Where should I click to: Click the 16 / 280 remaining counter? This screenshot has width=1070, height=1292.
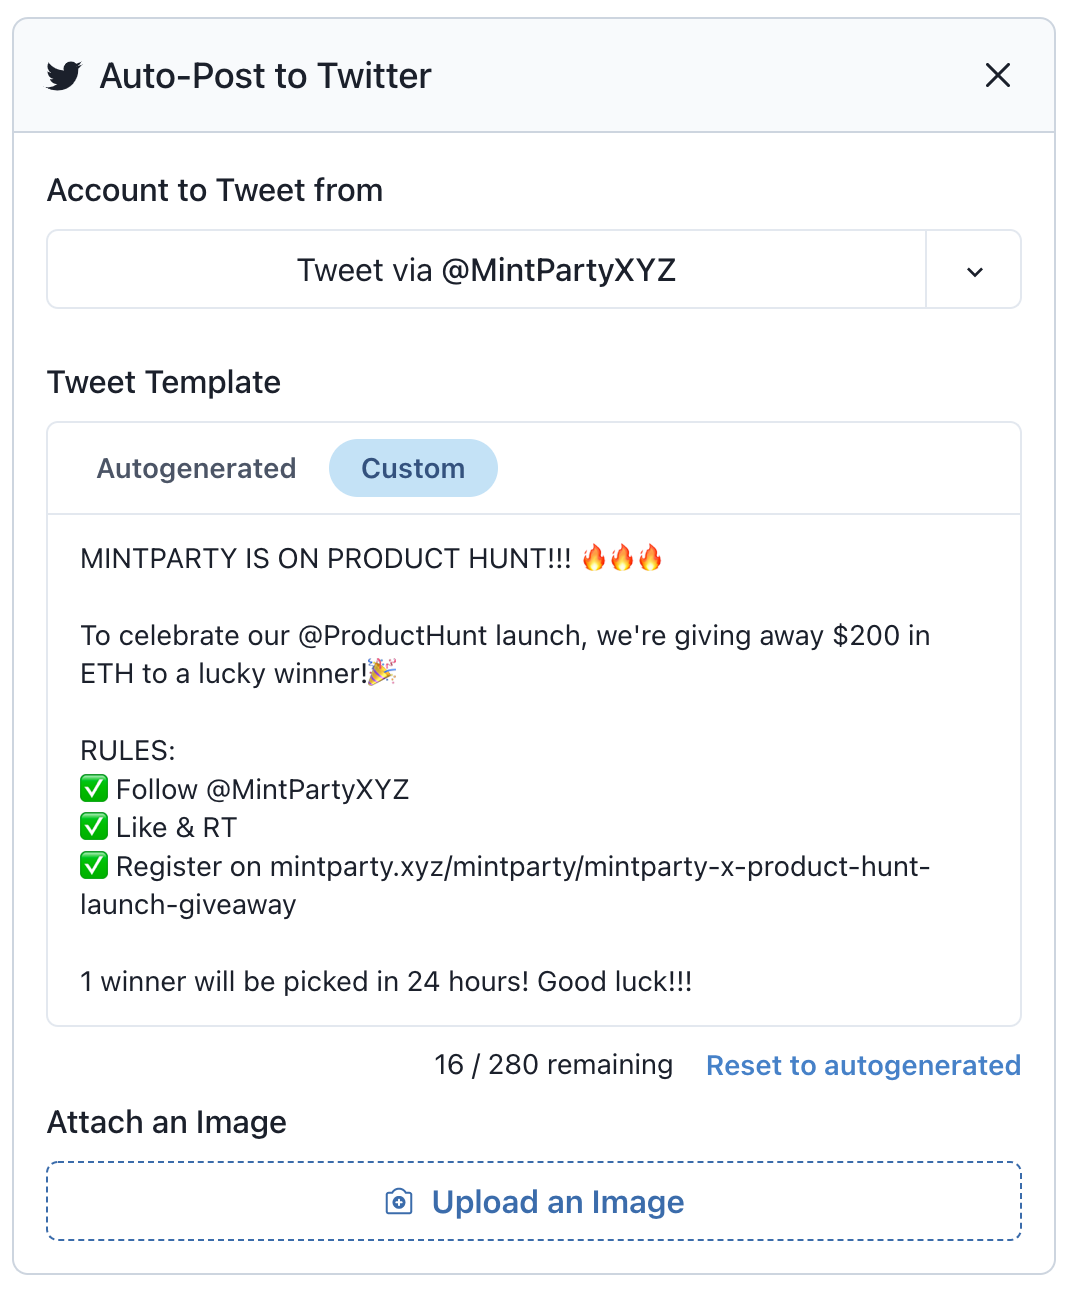click(x=553, y=1065)
